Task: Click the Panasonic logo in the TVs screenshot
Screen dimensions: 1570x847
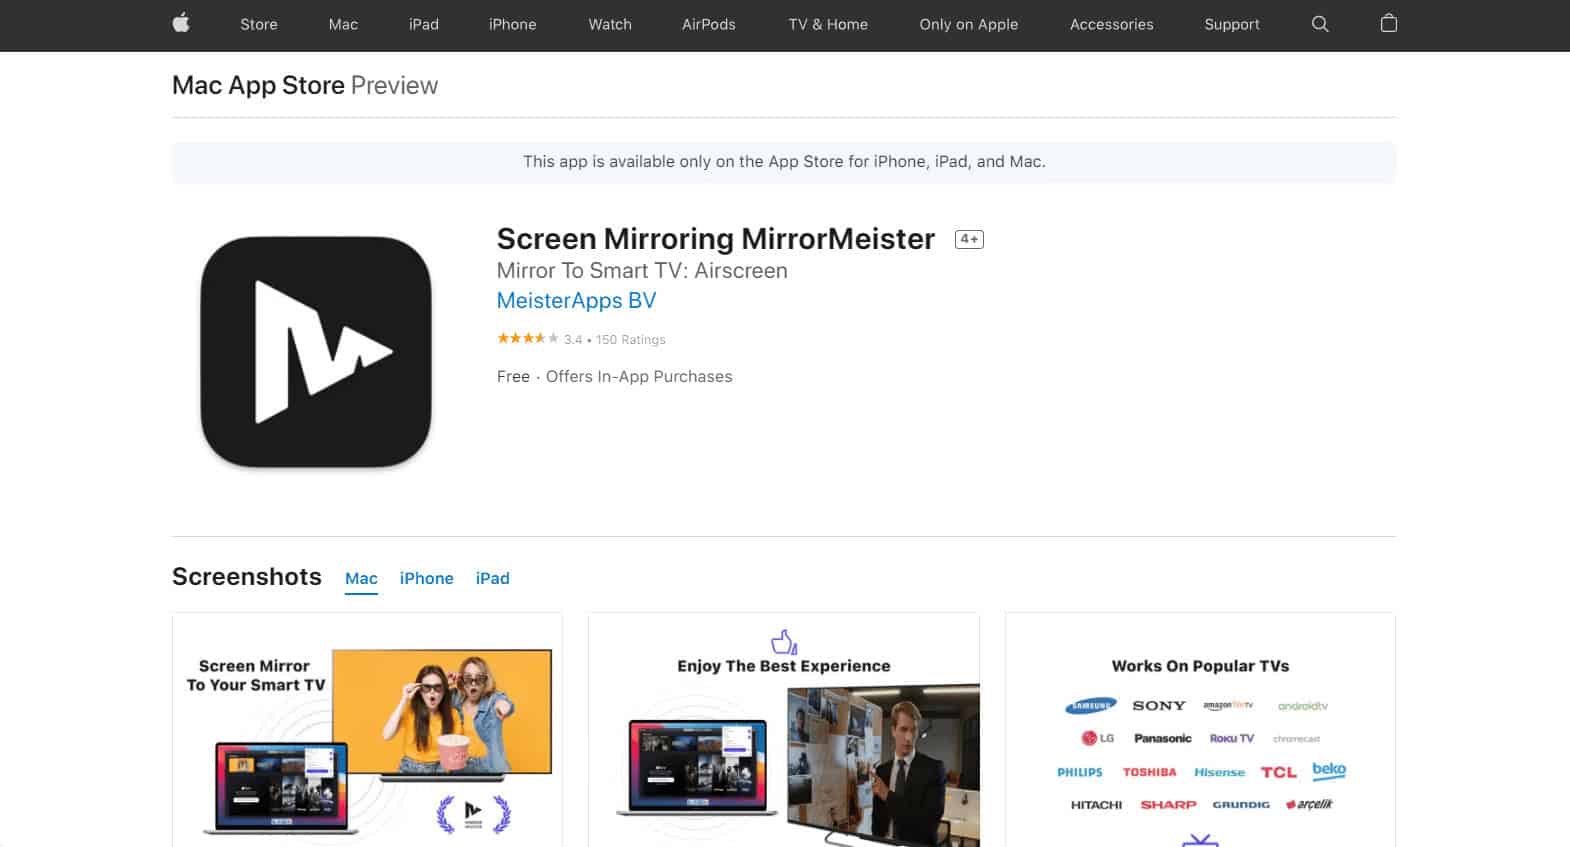Action: [1163, 738]
